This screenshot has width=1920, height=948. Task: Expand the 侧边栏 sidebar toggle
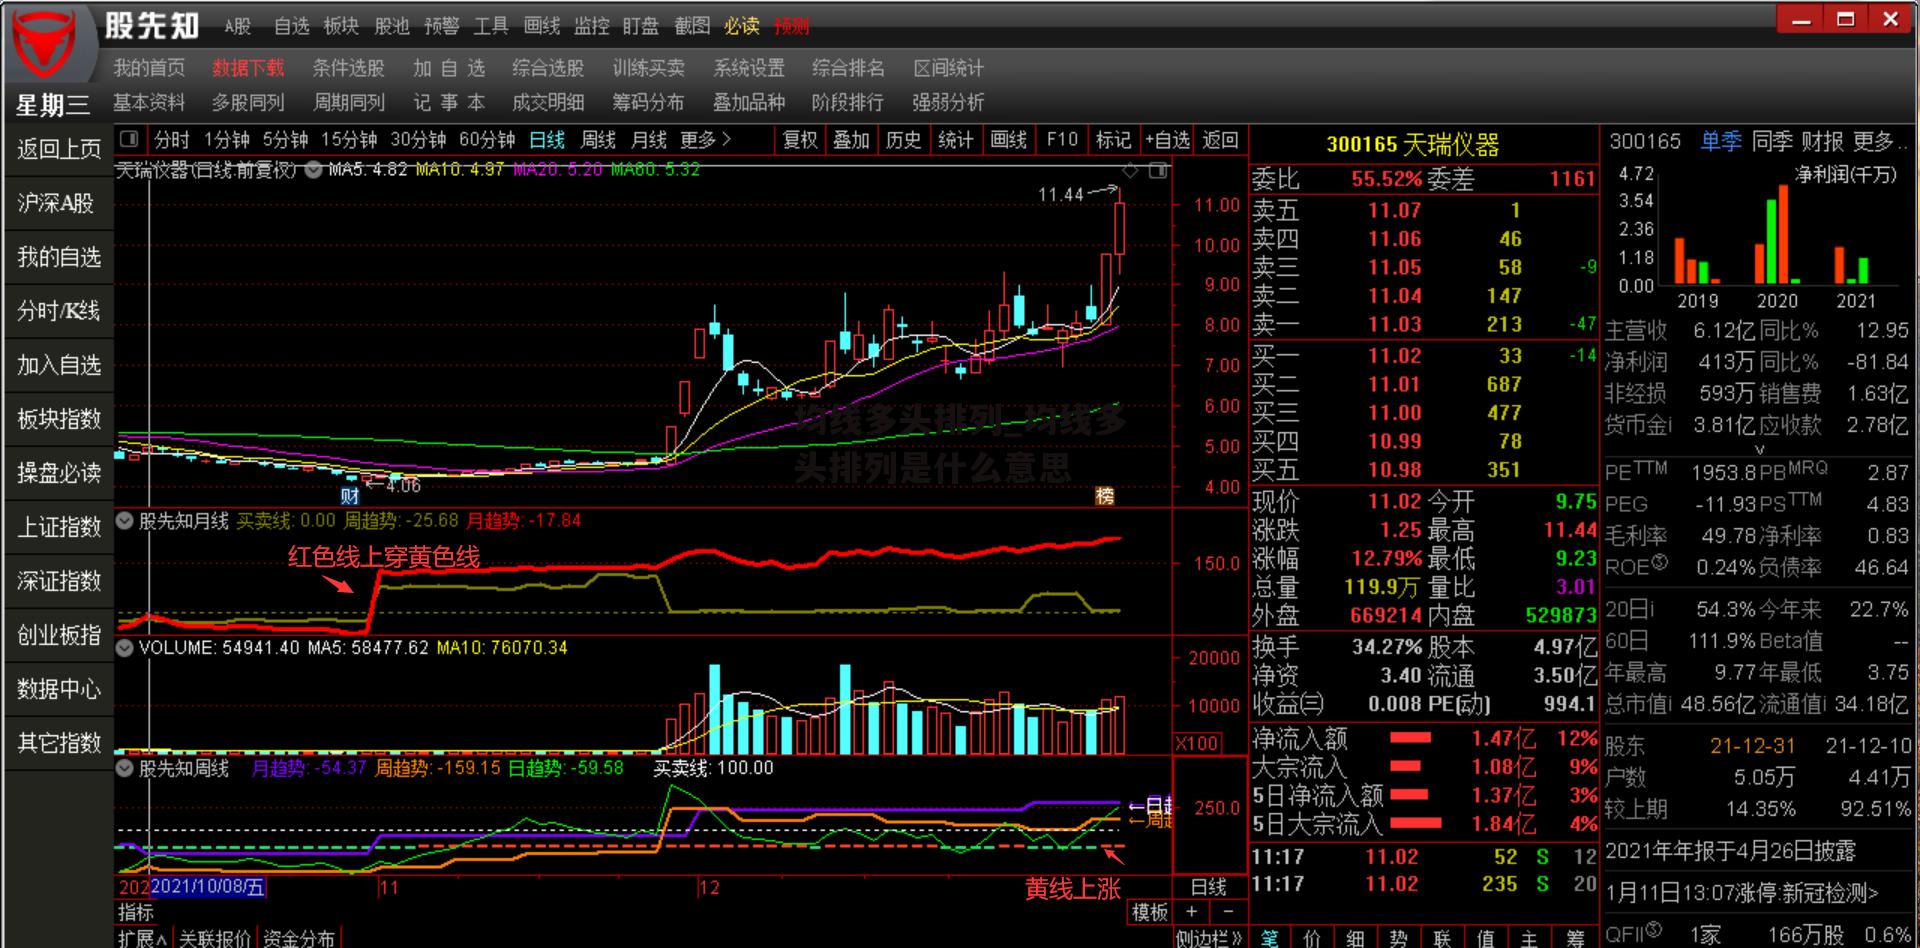click(x=1209, y=938)
